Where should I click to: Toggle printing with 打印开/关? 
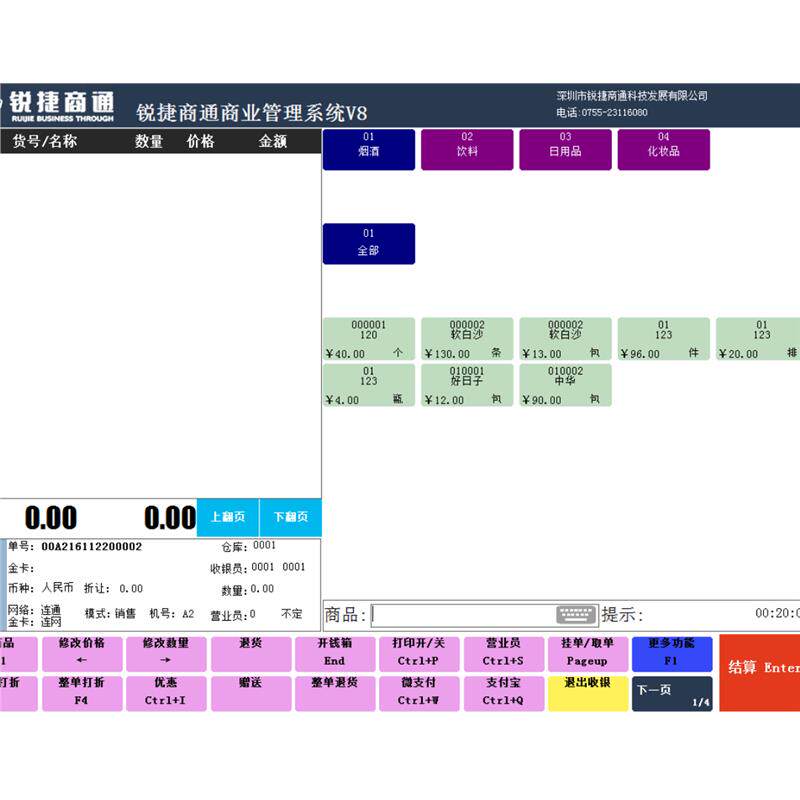tap(419, 653)
